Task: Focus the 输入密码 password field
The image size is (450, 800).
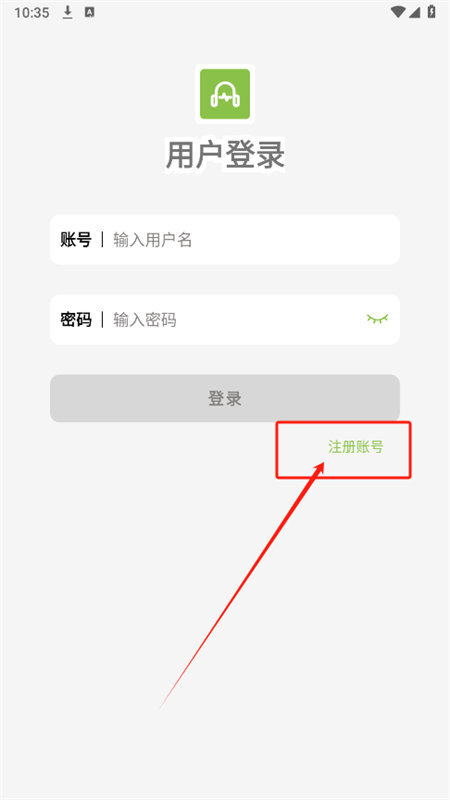Action: 235,319
